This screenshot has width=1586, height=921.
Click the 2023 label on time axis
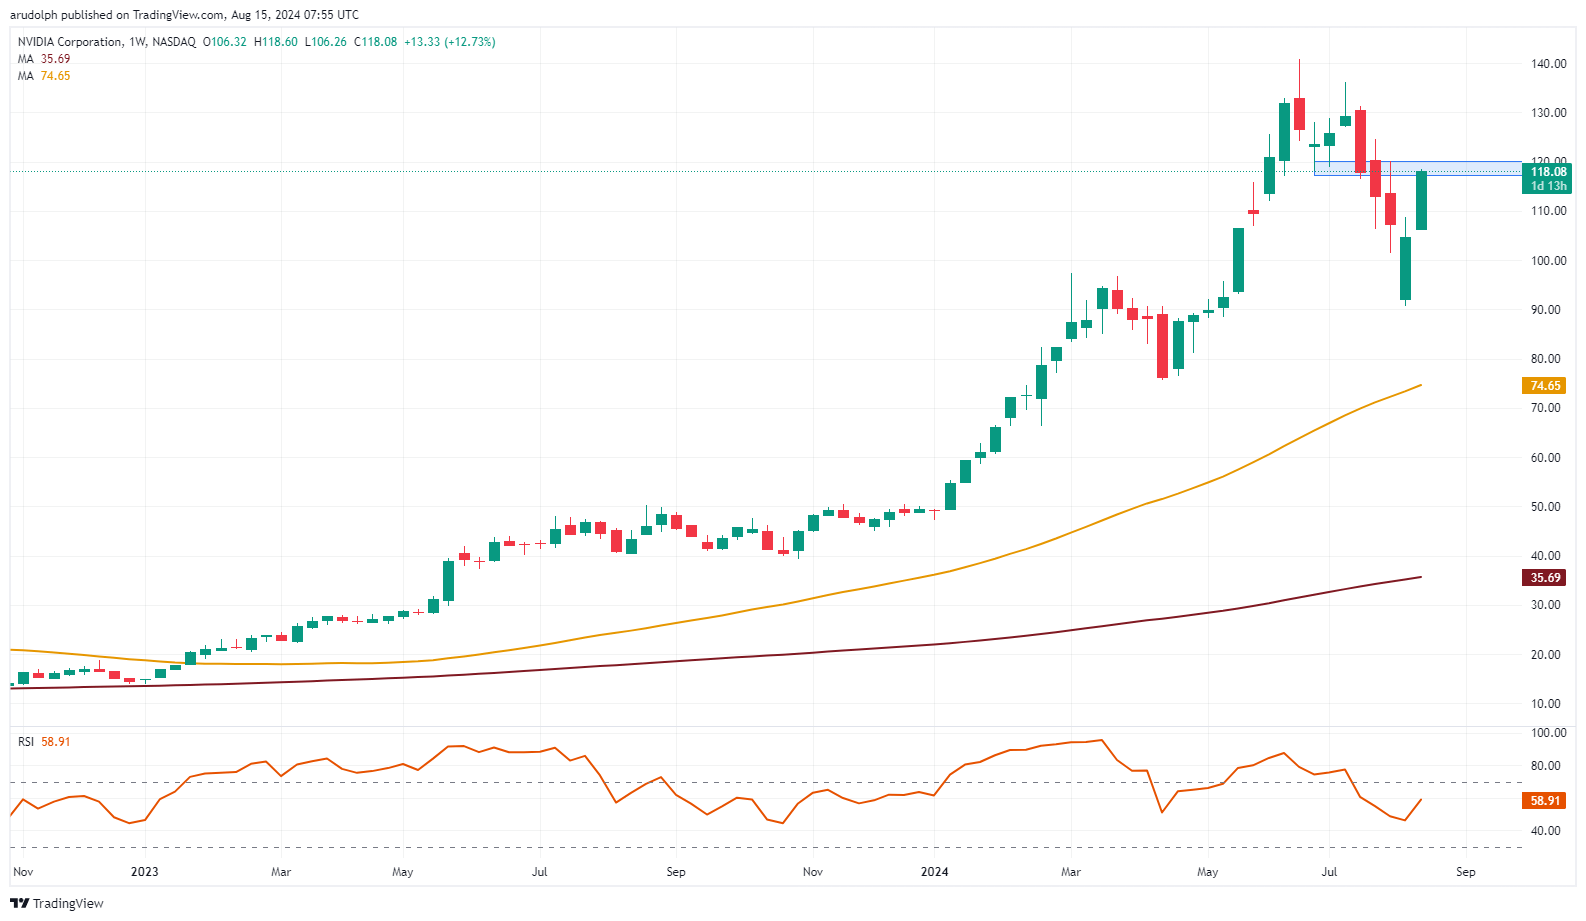pyautogui.click(x=145, y=872)
